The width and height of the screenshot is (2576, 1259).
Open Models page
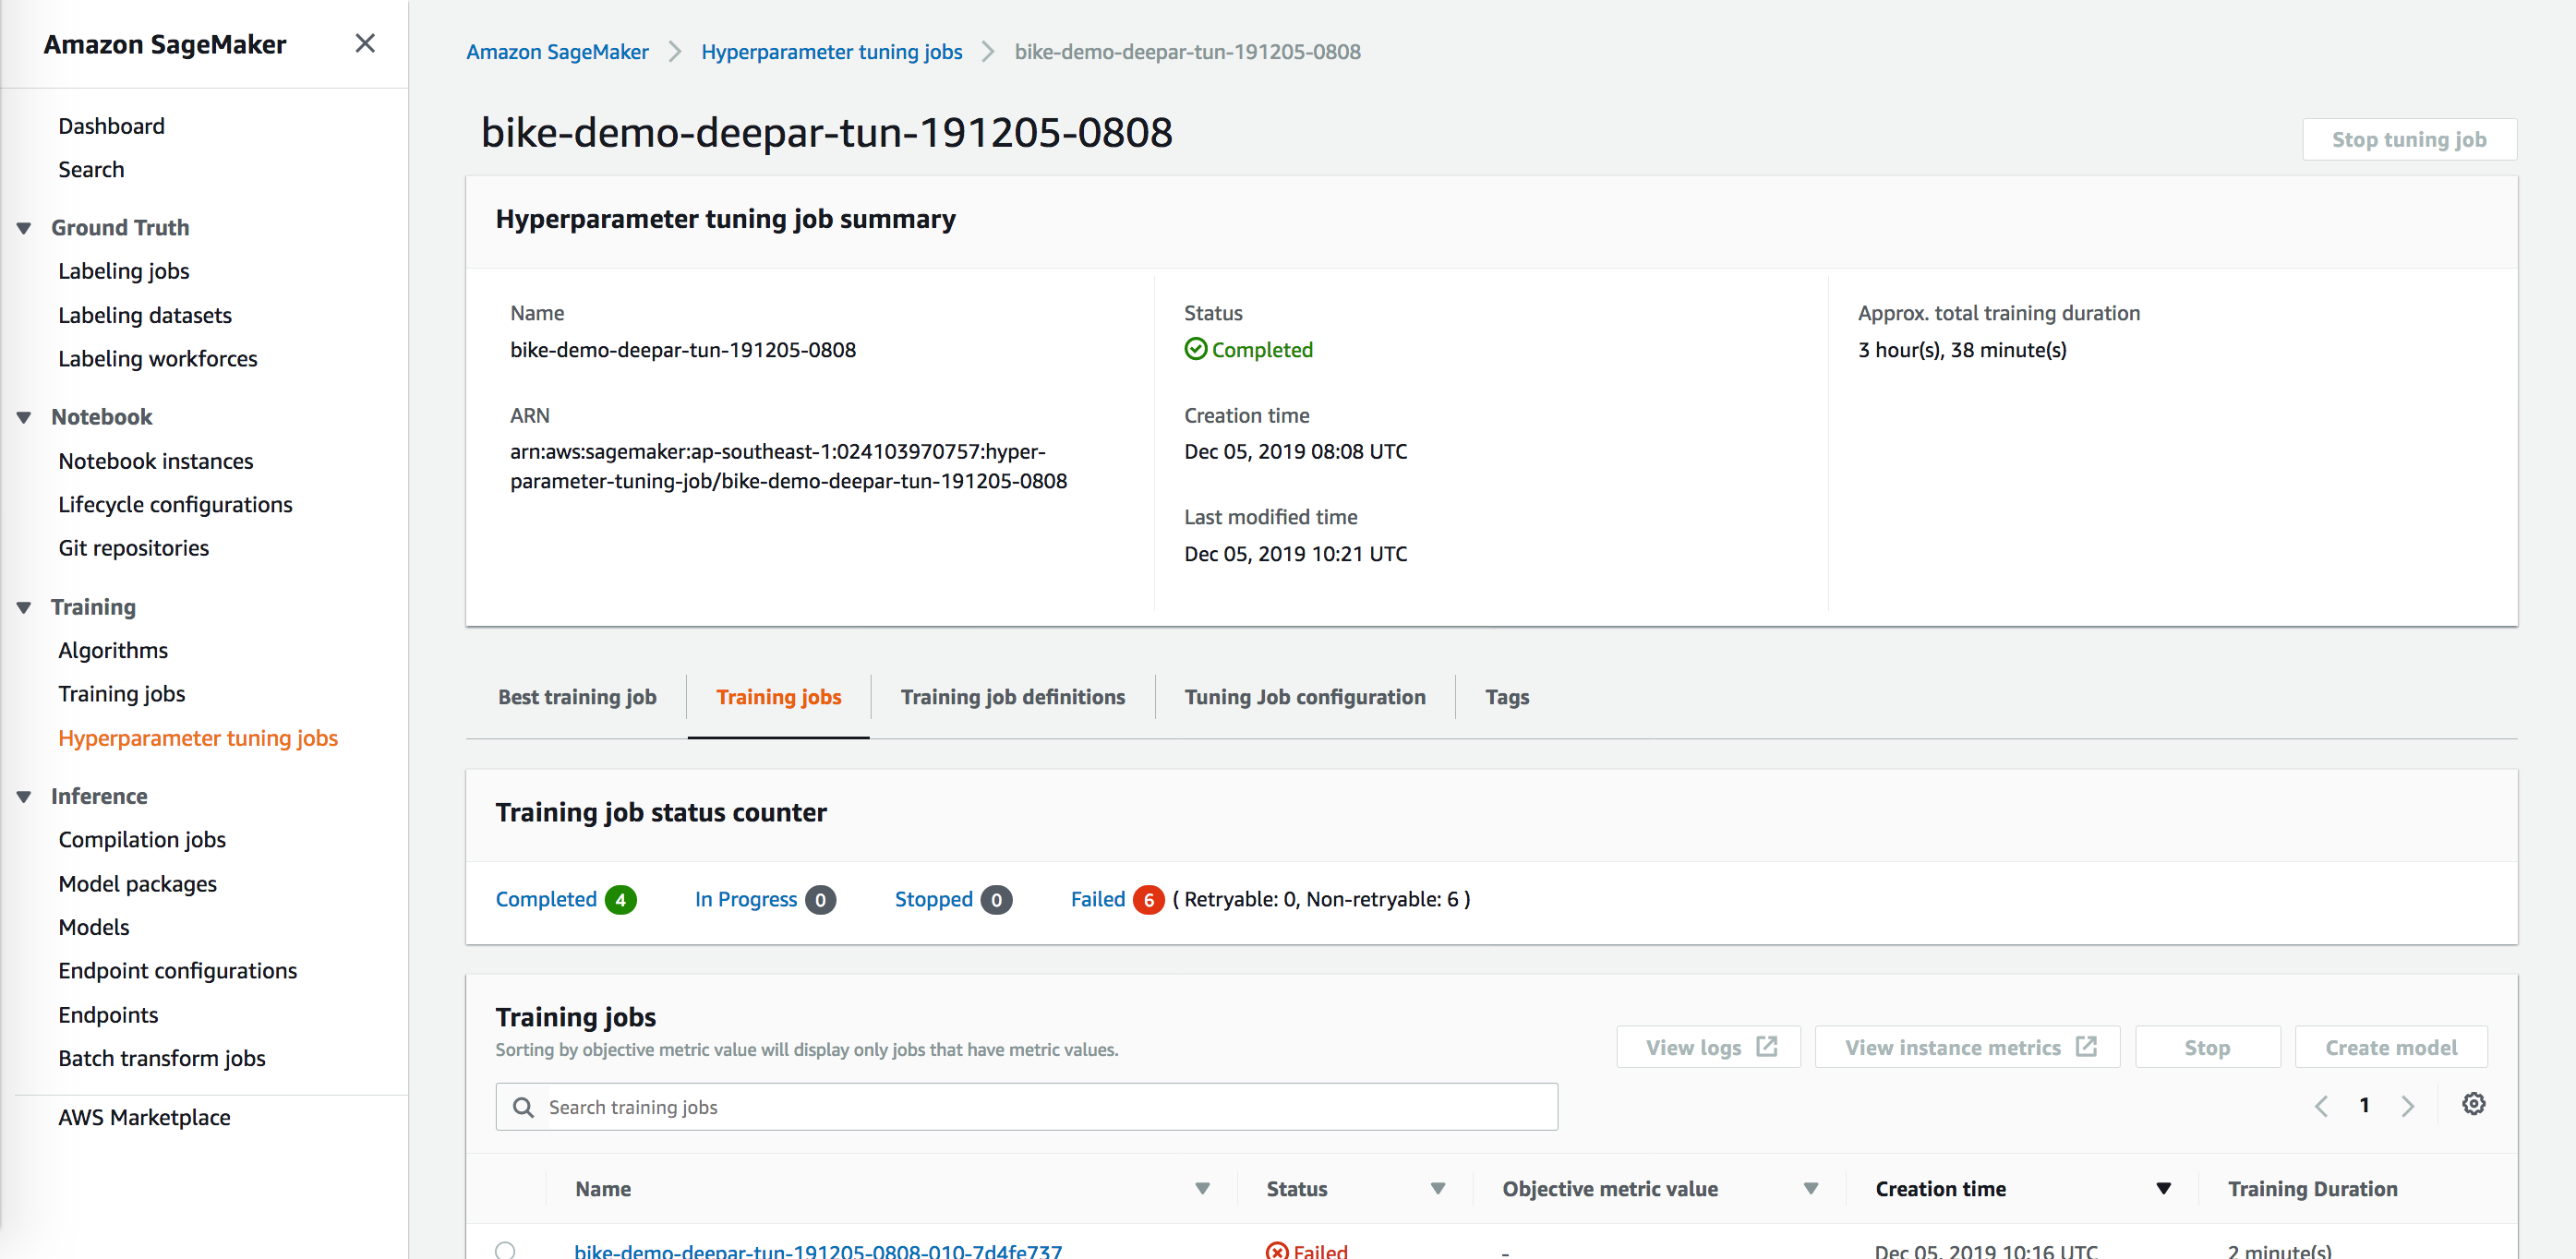coord(93,927)
